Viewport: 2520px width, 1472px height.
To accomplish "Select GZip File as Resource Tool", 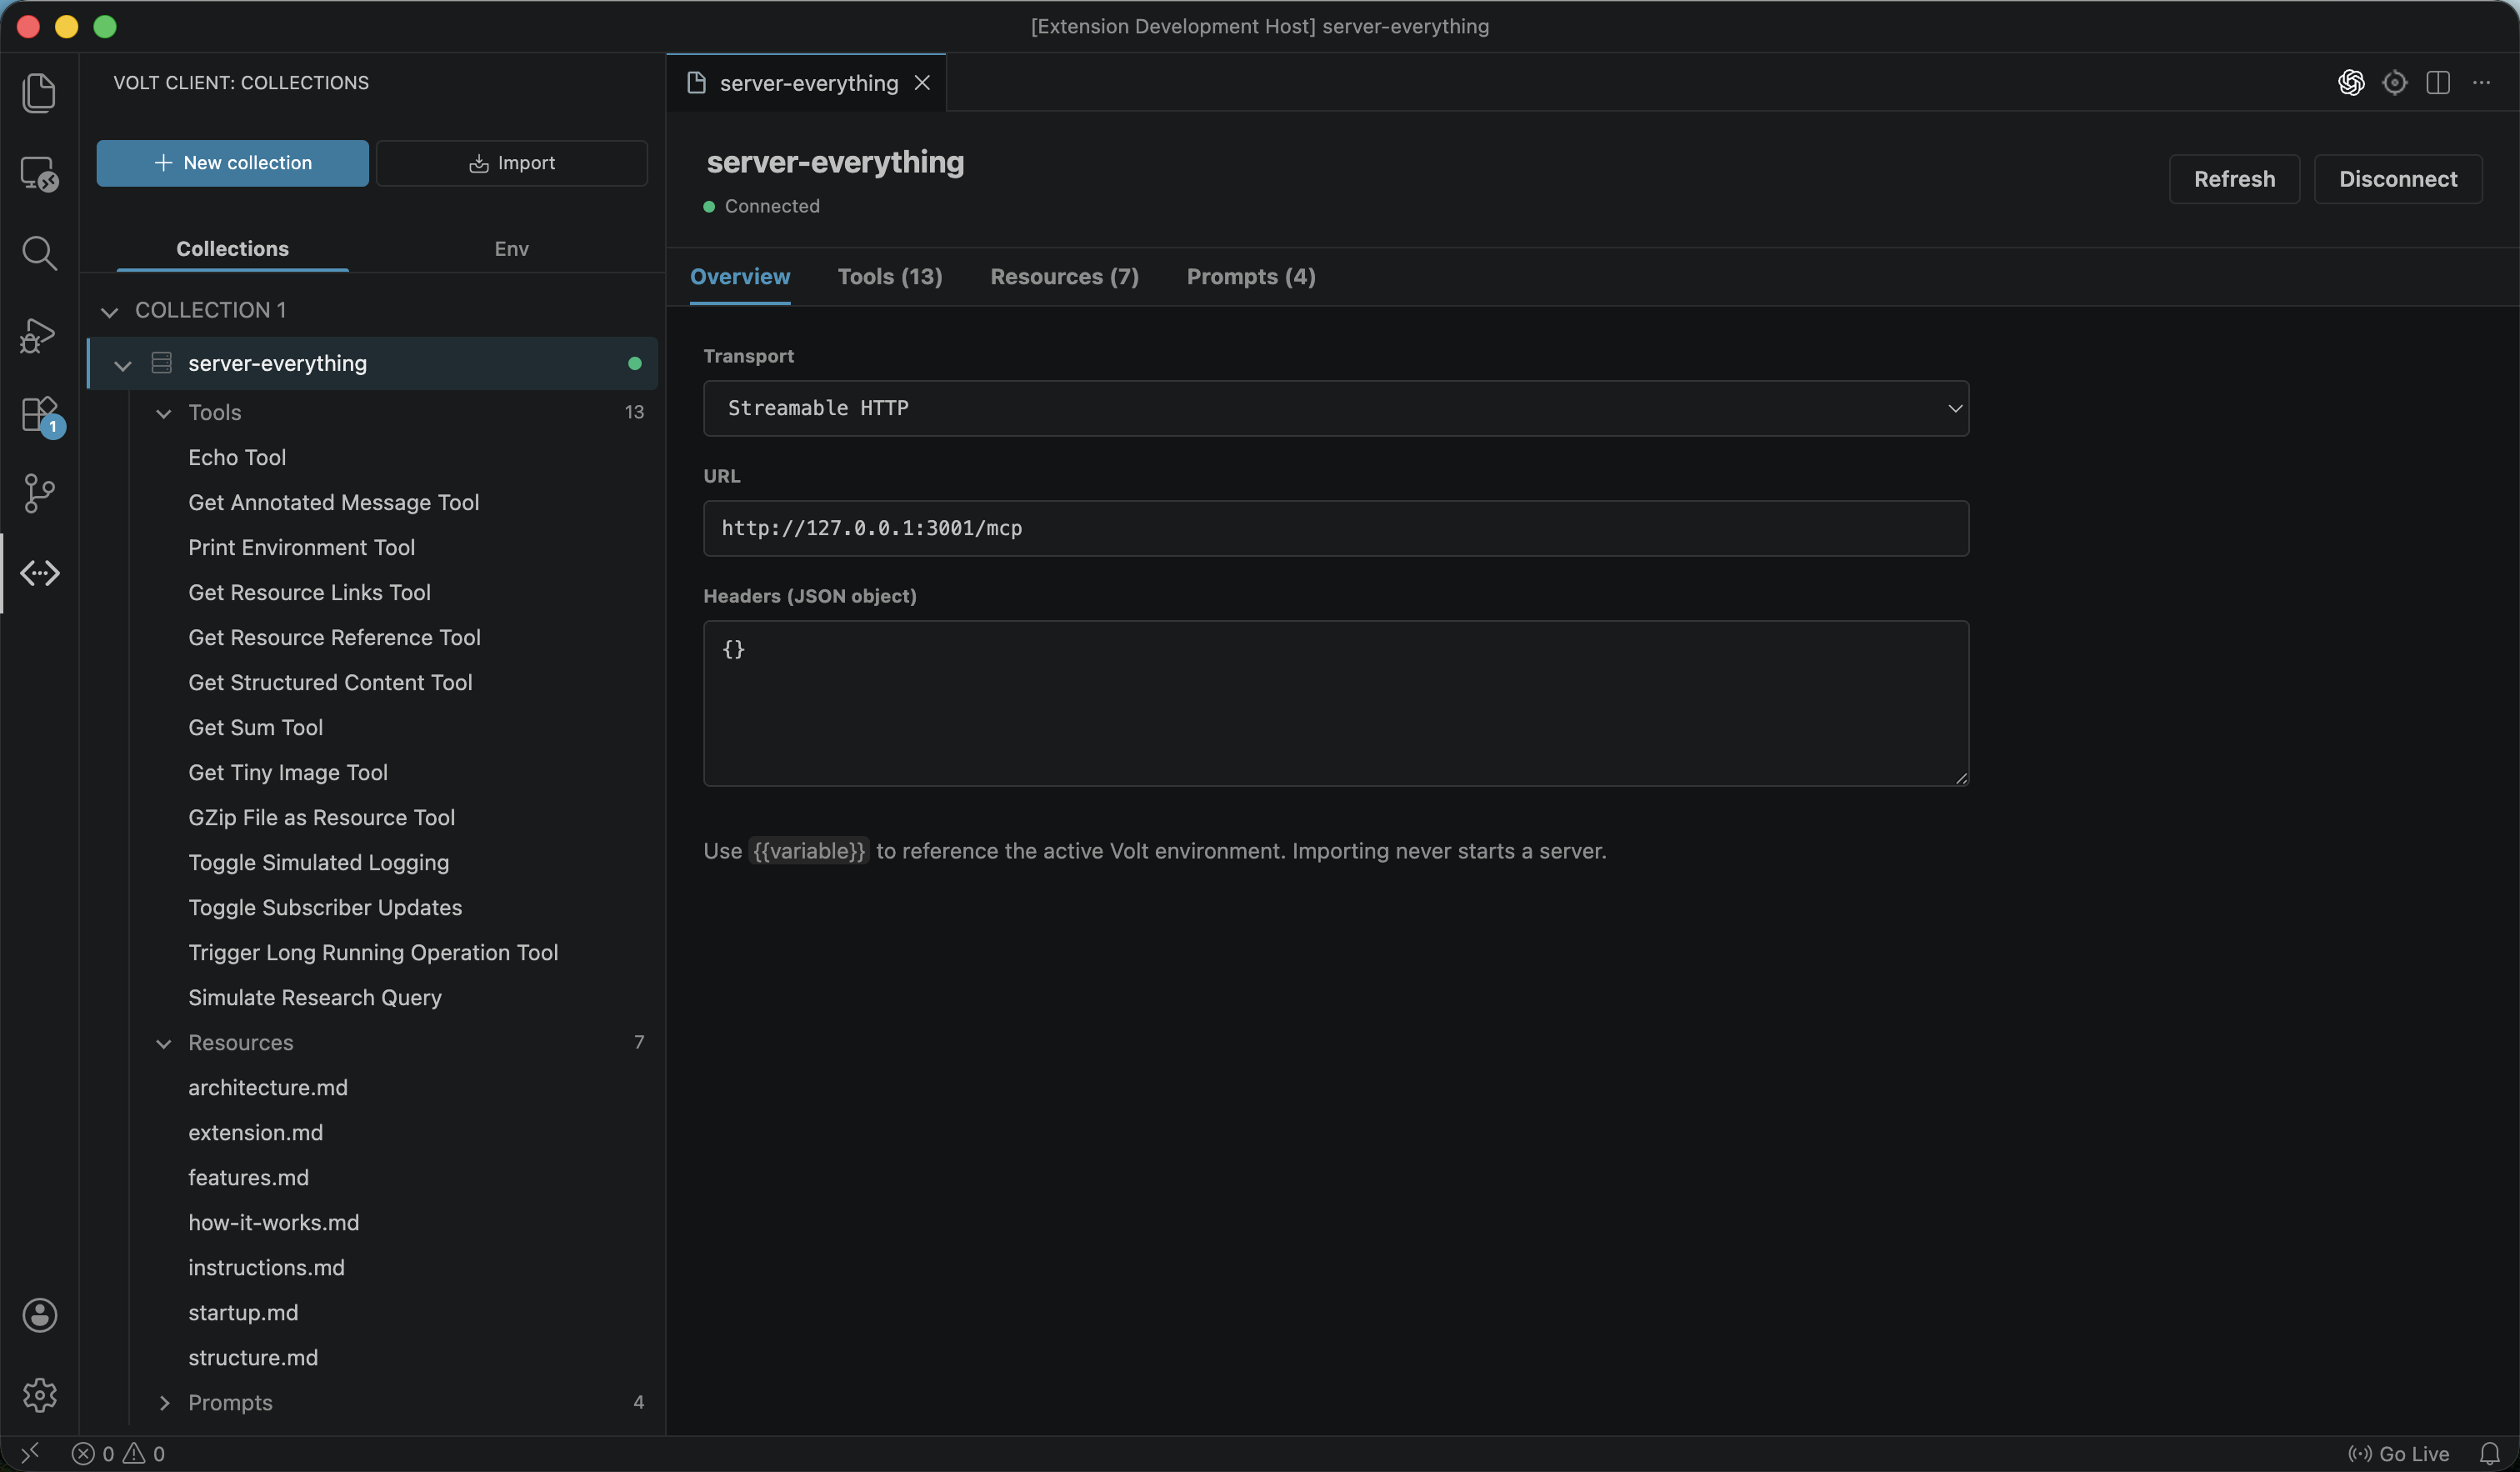I will click(321, 818).
